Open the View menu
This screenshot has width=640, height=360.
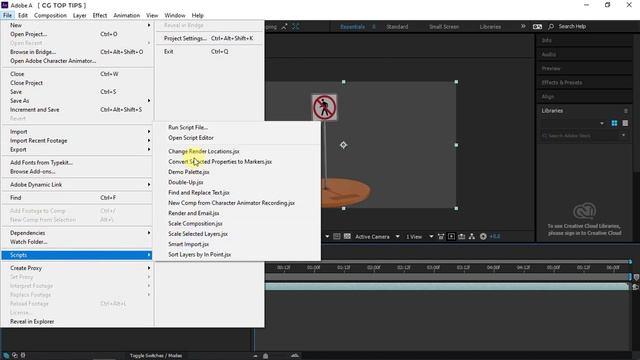point(152,15)
